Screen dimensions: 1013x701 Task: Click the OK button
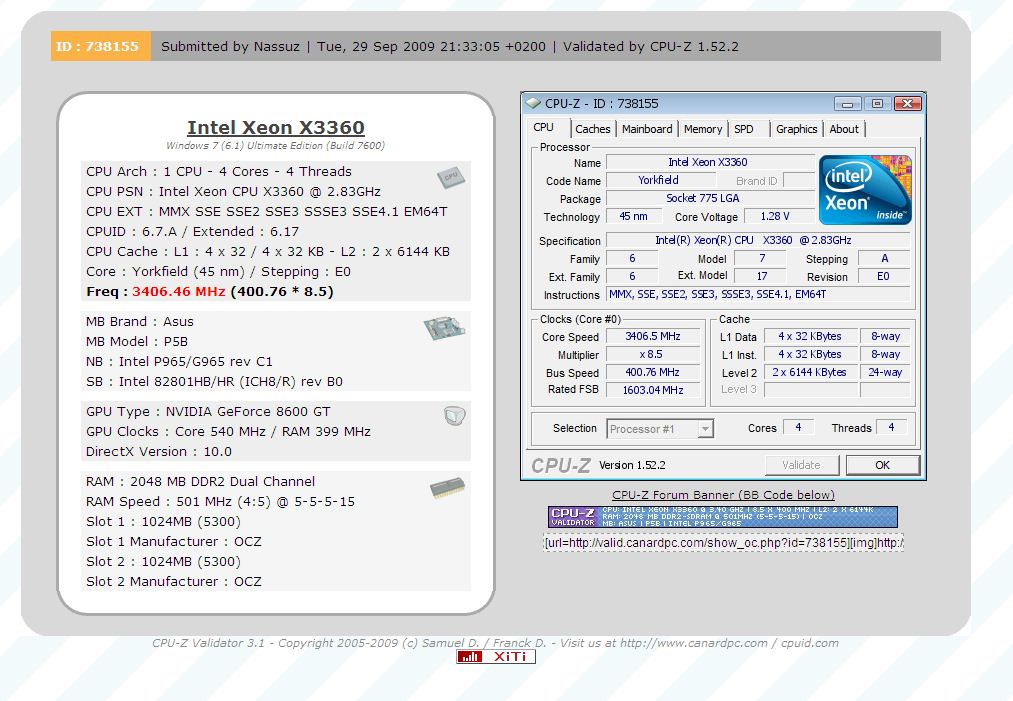pyautogui.click(x=882, y=465)
